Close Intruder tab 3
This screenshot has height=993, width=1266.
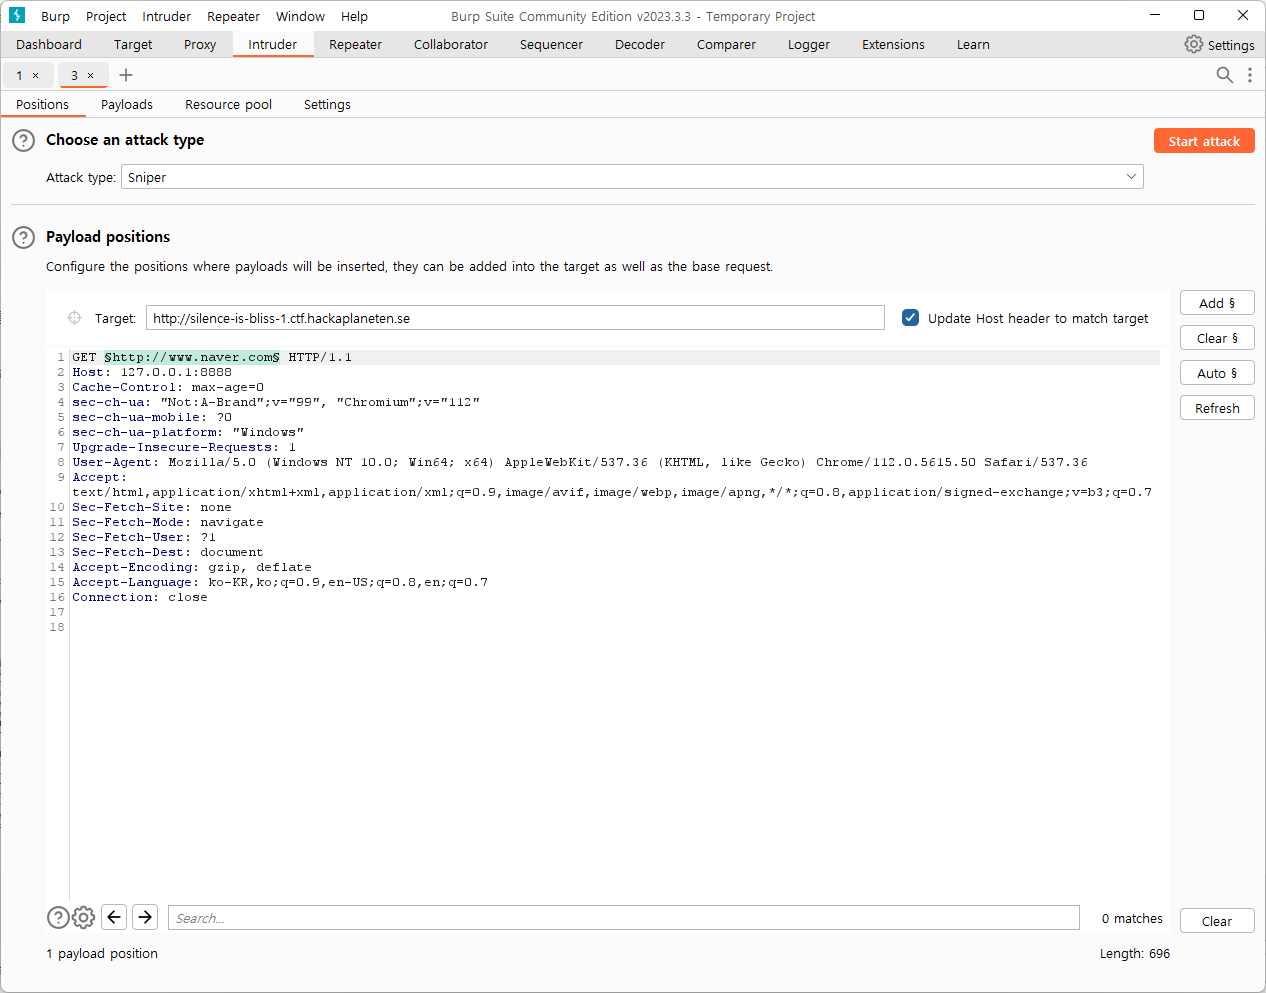[90, 75]
